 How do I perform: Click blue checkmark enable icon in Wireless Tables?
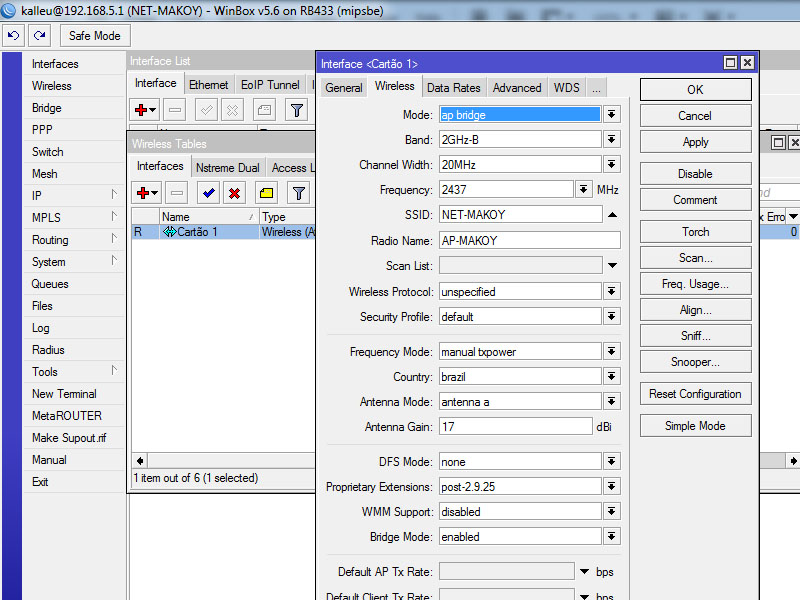click(x=209, y=193)
